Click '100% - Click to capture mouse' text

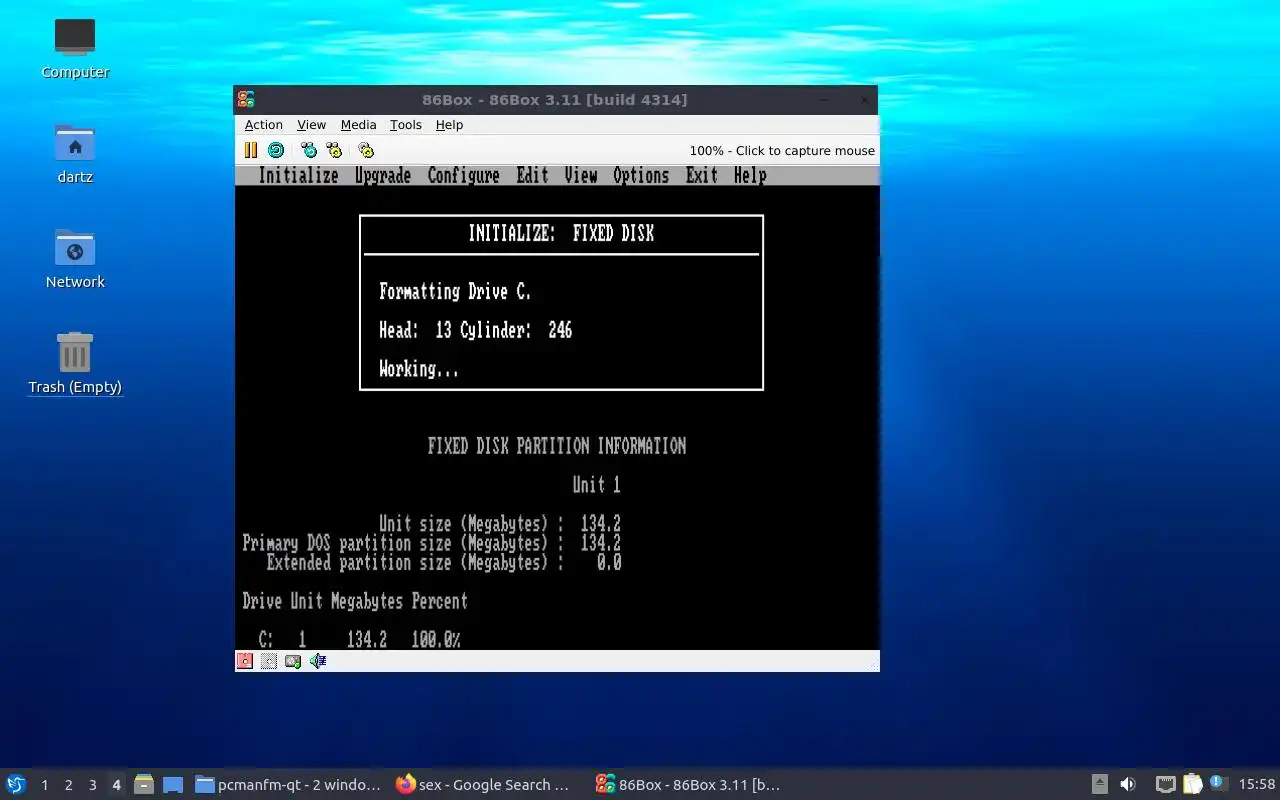click(782, 150)
